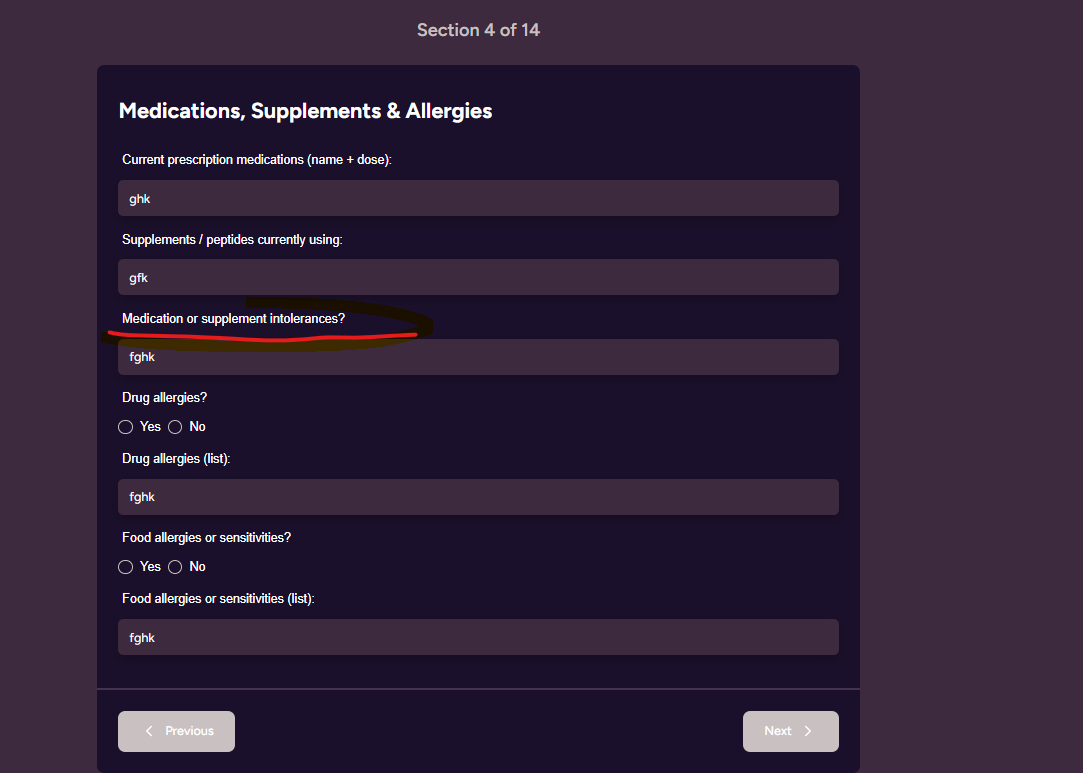Click the 'Supplements / peptides currently using' label
Image resolution: width=1083 pixels, height=773 pixels.
click(x=232, y=240)
